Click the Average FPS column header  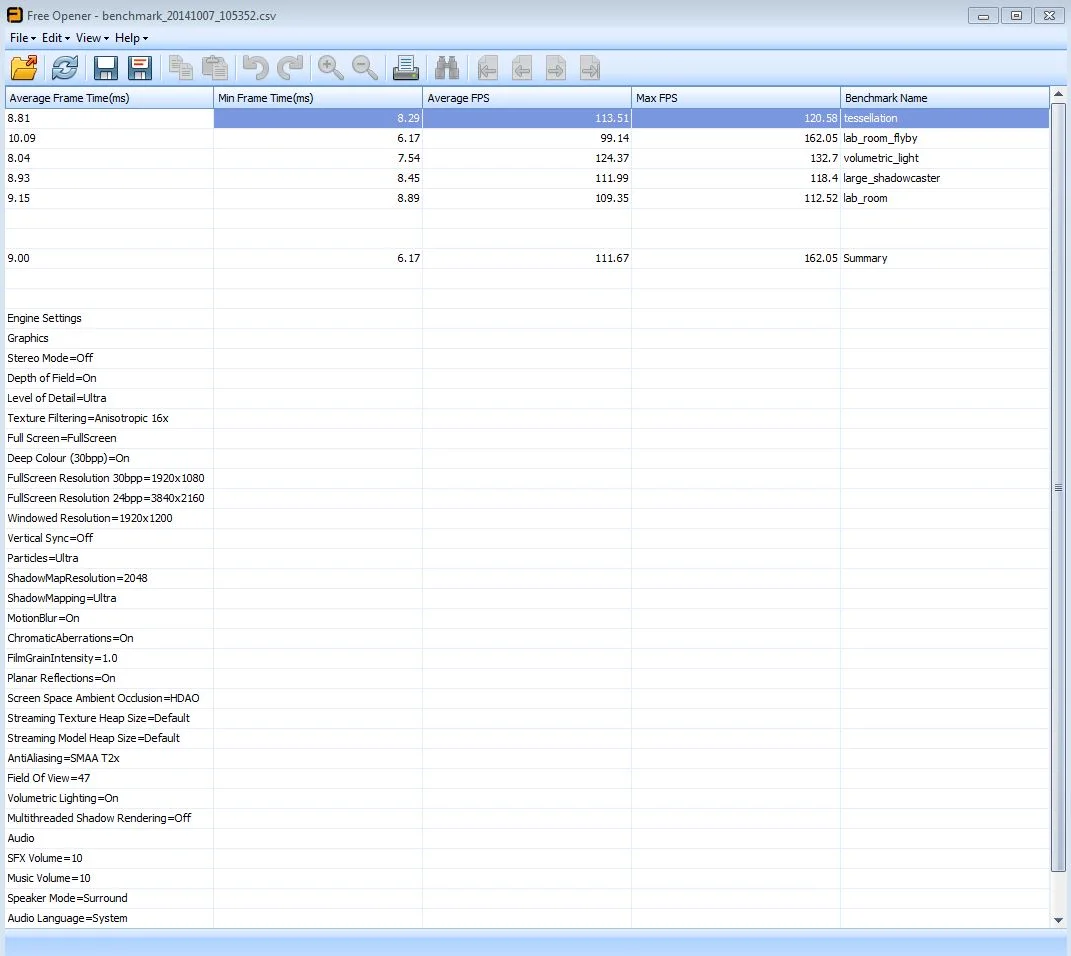tap(527, 98)
